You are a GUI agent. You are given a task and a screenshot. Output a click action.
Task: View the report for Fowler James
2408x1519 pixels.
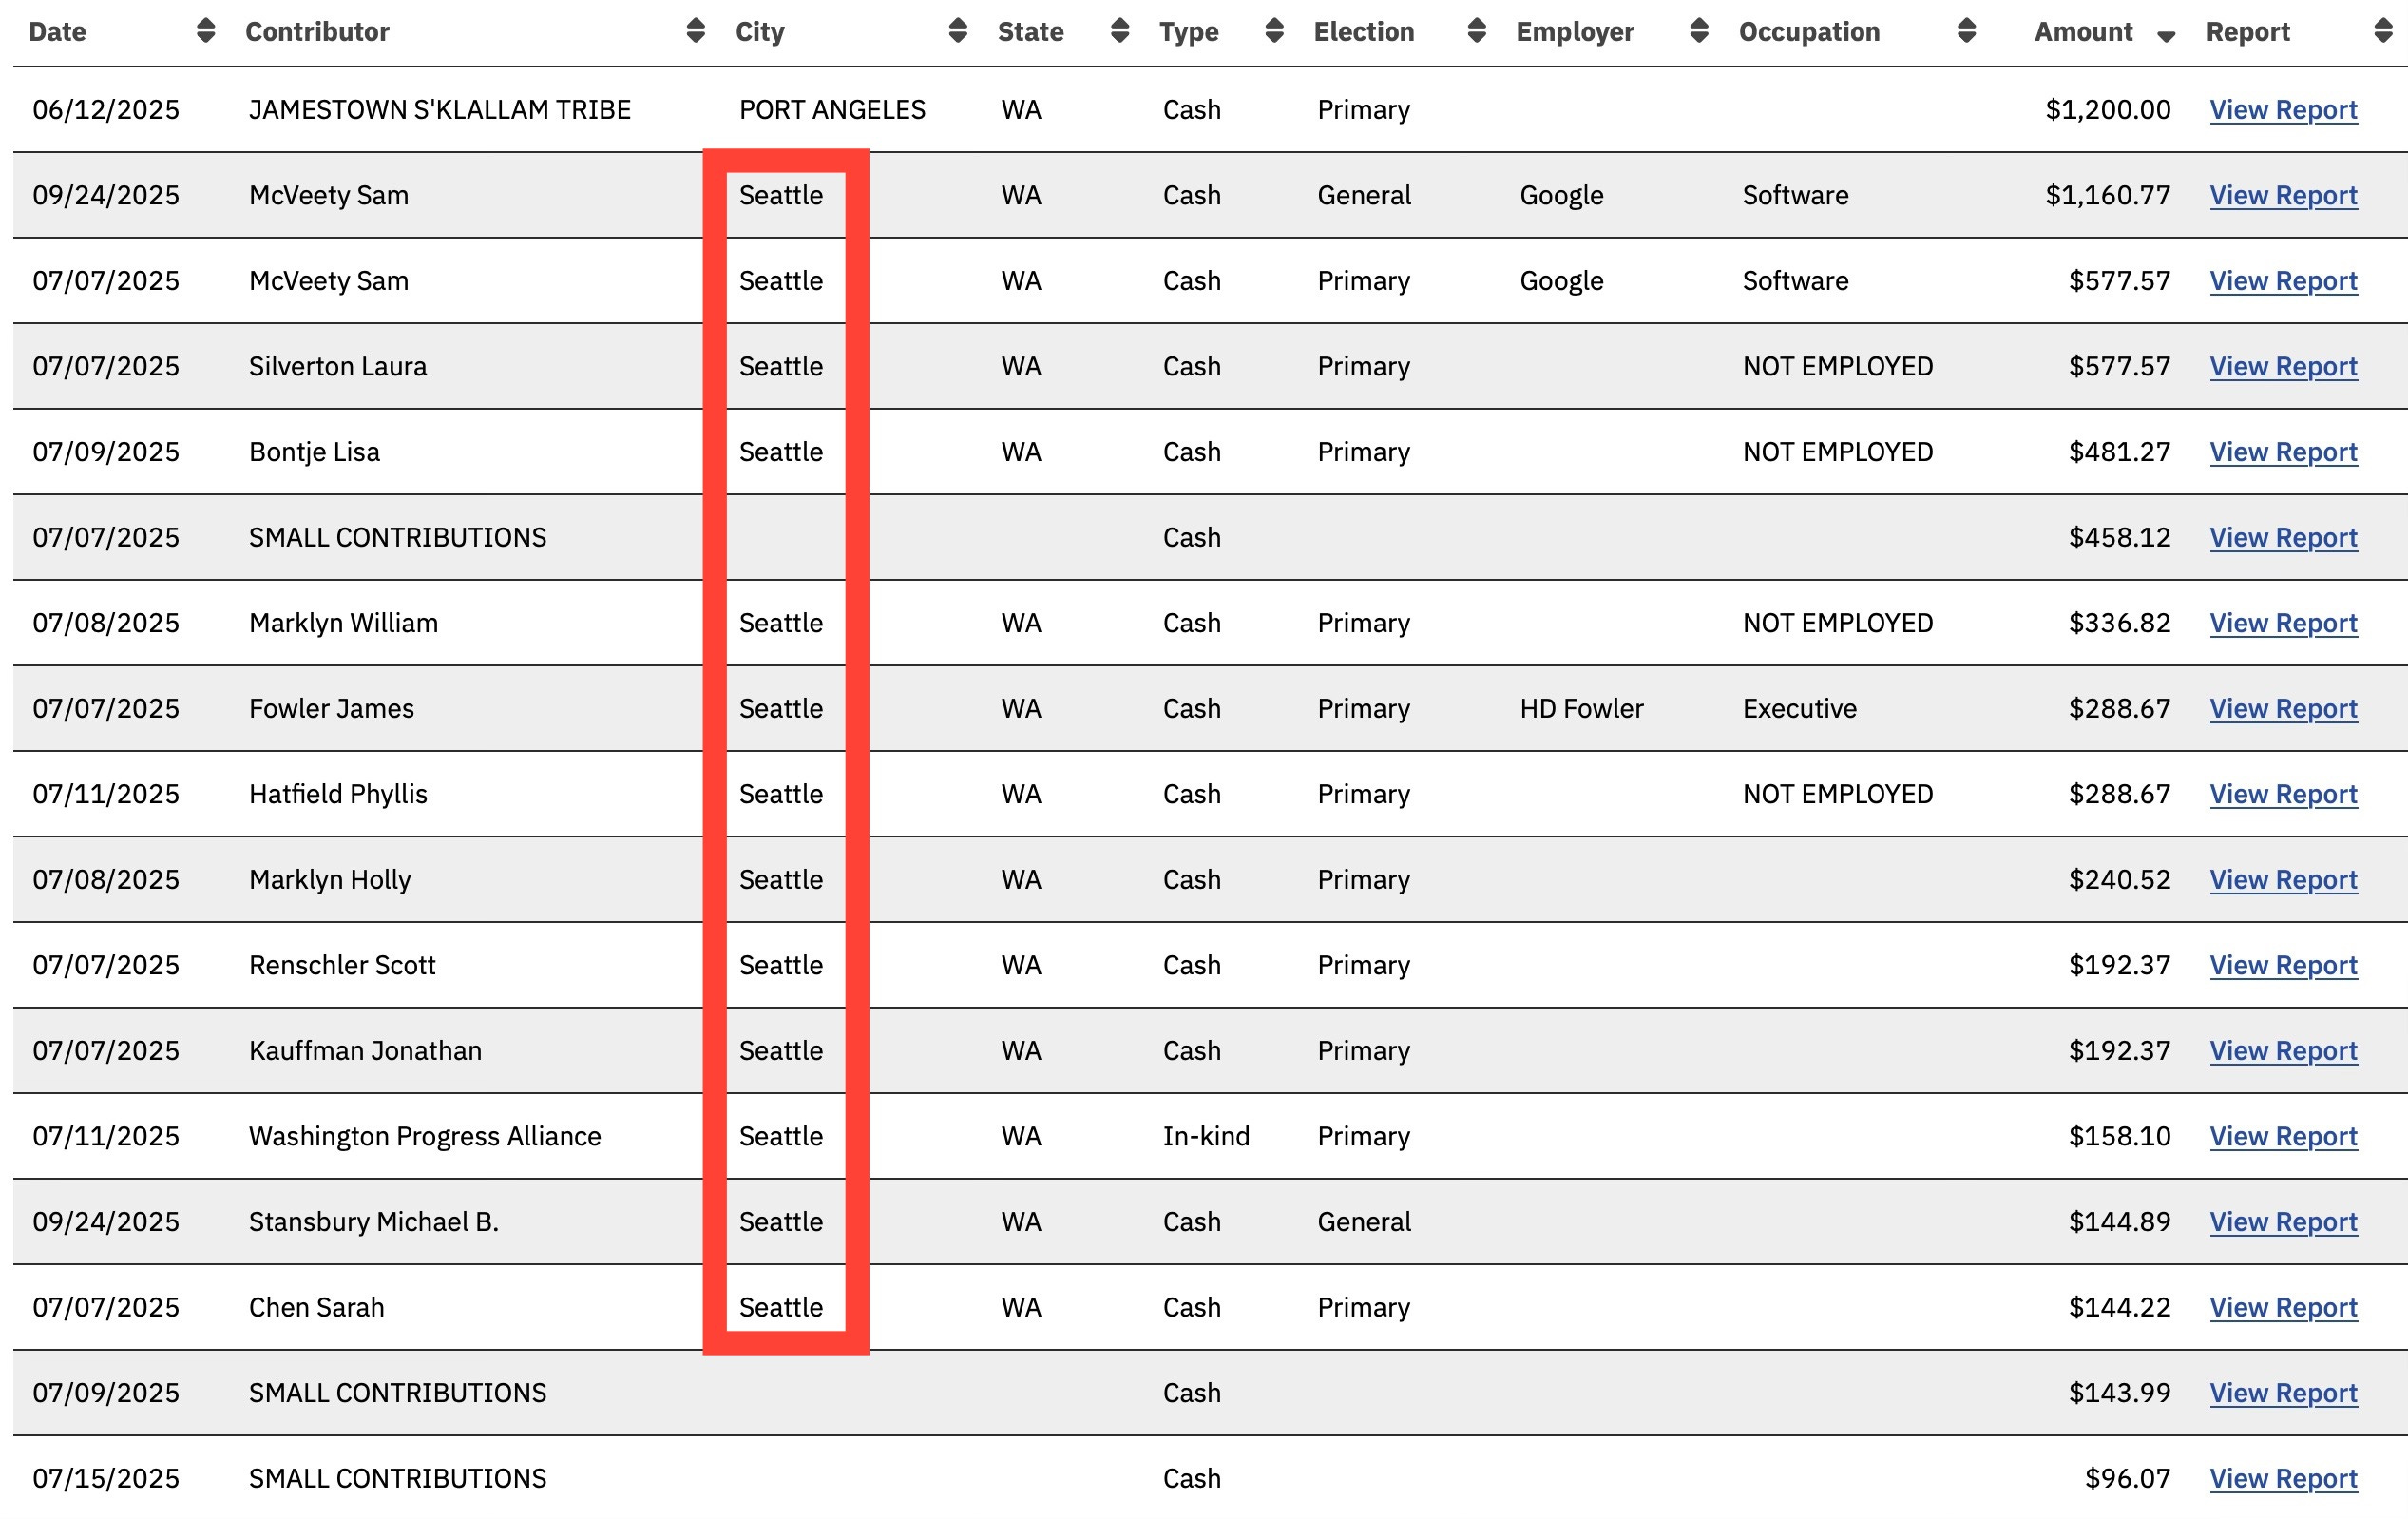click(x=2283, y=709)
